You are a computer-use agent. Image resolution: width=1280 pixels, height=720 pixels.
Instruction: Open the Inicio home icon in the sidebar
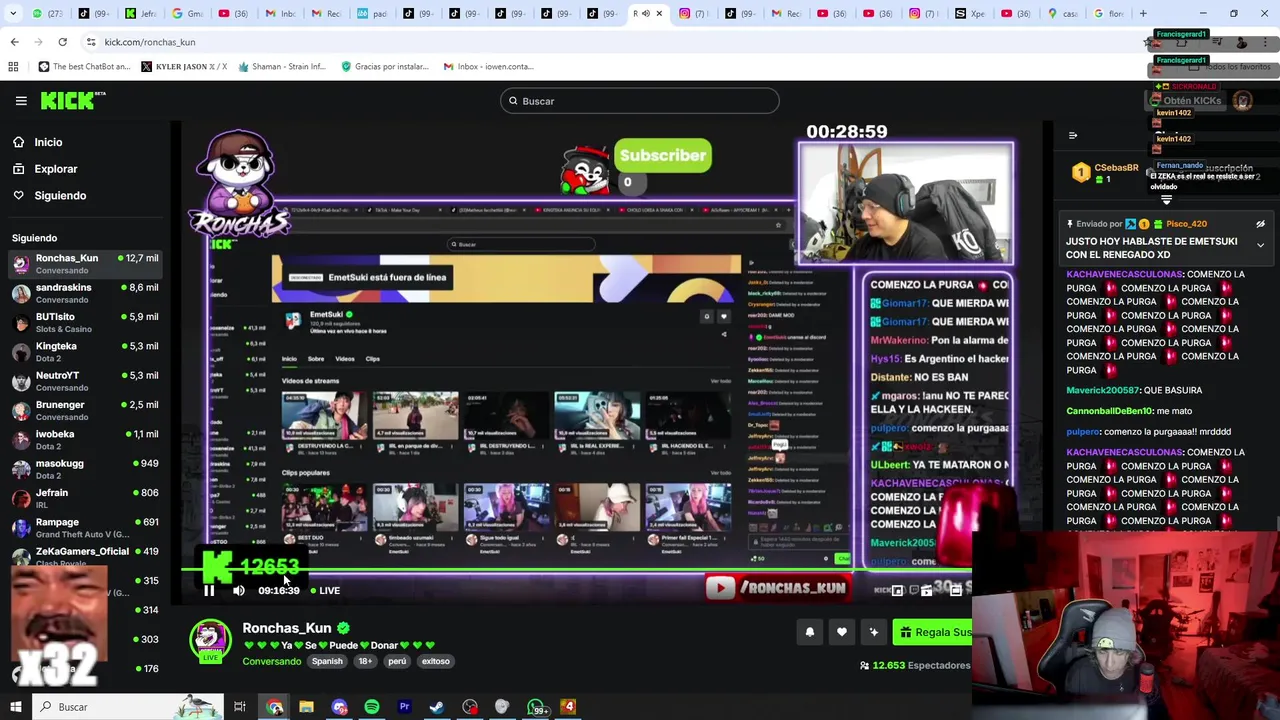[x=19, y=142]
